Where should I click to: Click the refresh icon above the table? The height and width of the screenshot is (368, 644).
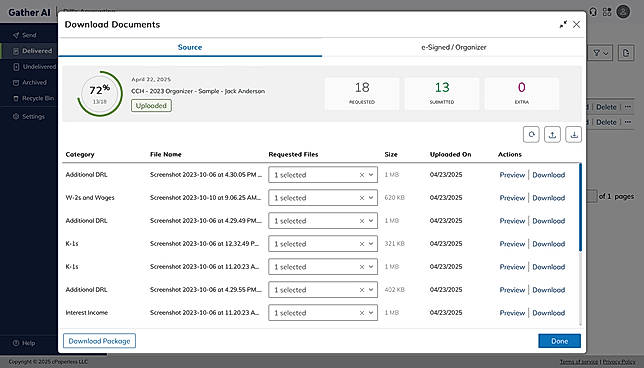pyautogui.click(x=531, y=135)
